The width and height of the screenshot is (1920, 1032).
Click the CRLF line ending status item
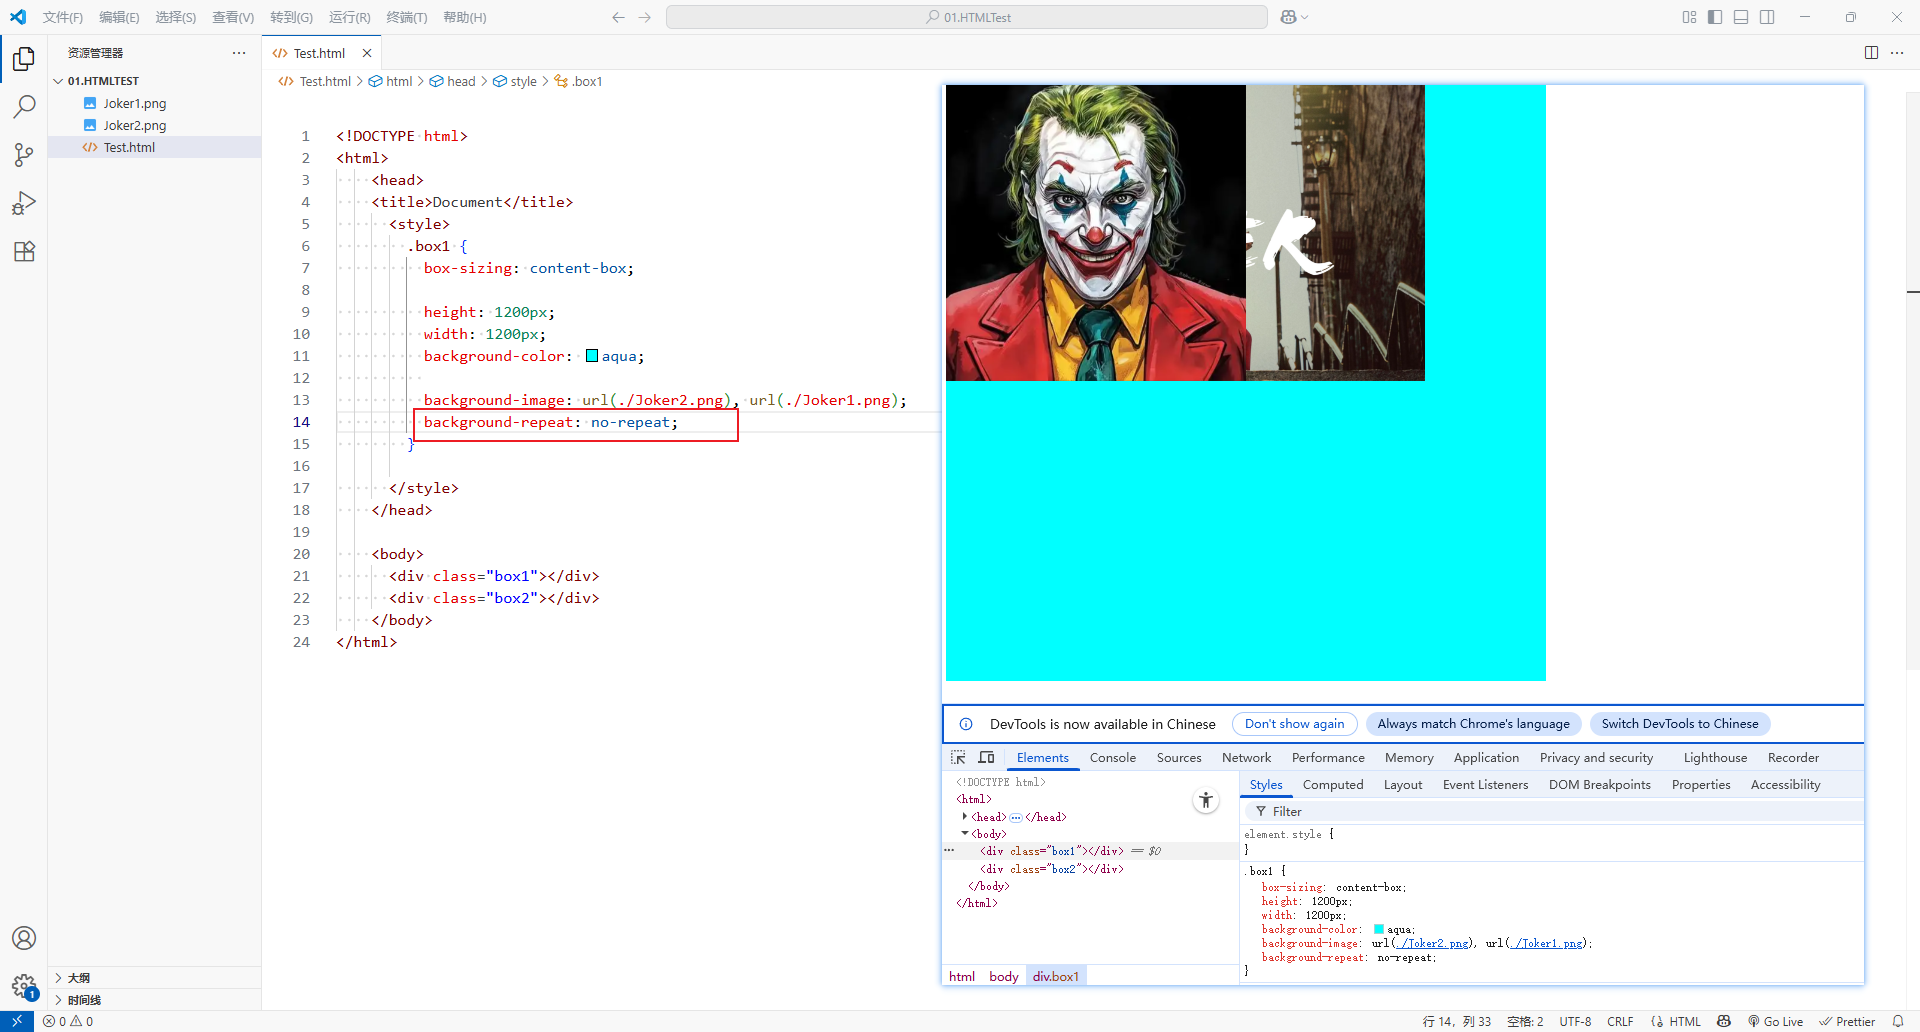[x=1620, y=1021]
